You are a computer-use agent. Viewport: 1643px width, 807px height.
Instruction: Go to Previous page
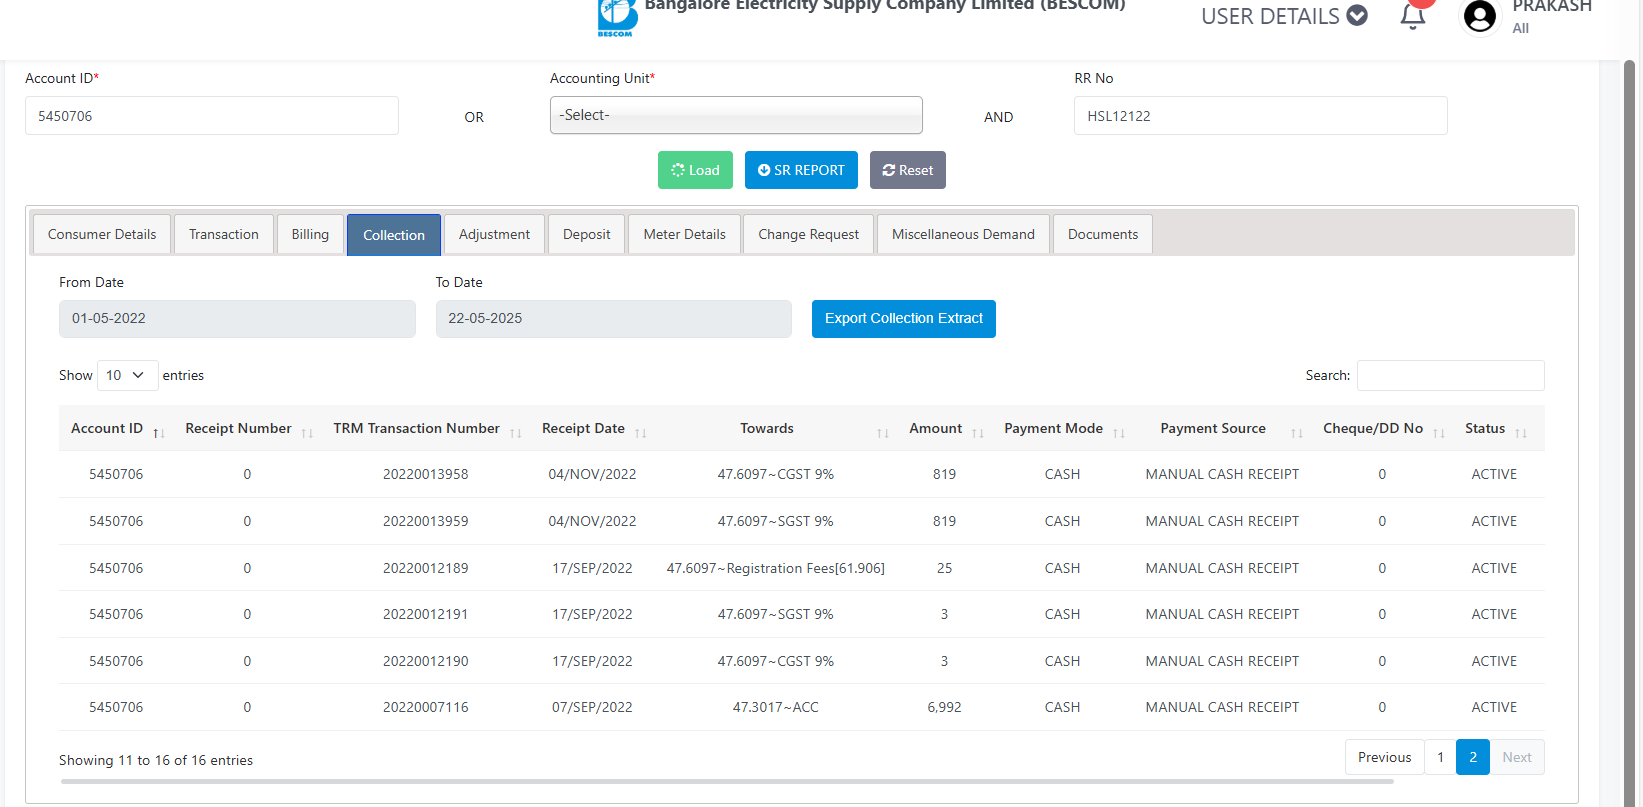pyautogui.click(x=1384, y=757)
